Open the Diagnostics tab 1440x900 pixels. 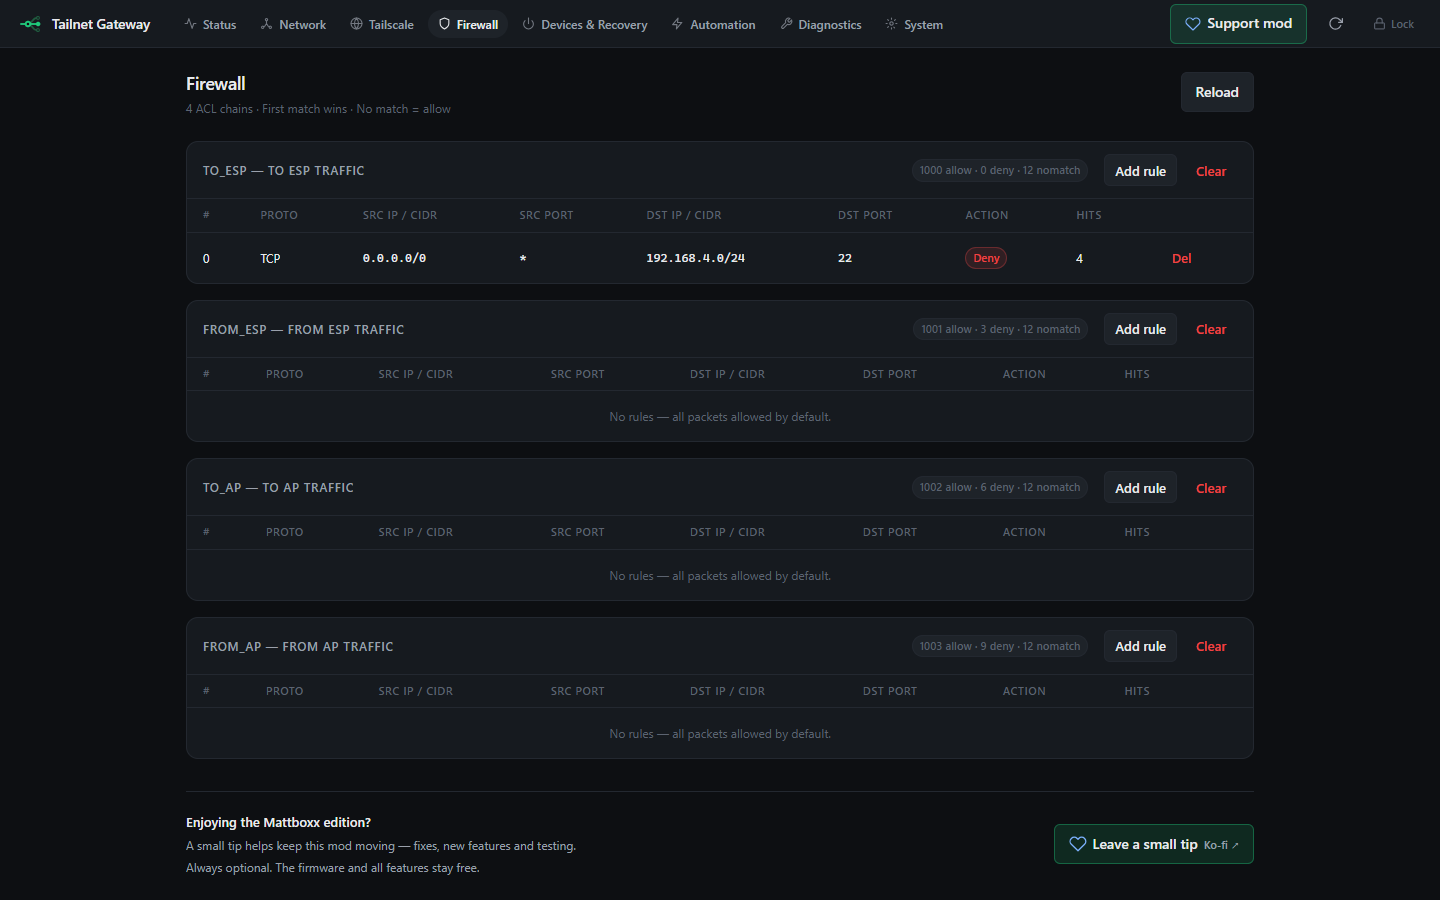[821, 24]
